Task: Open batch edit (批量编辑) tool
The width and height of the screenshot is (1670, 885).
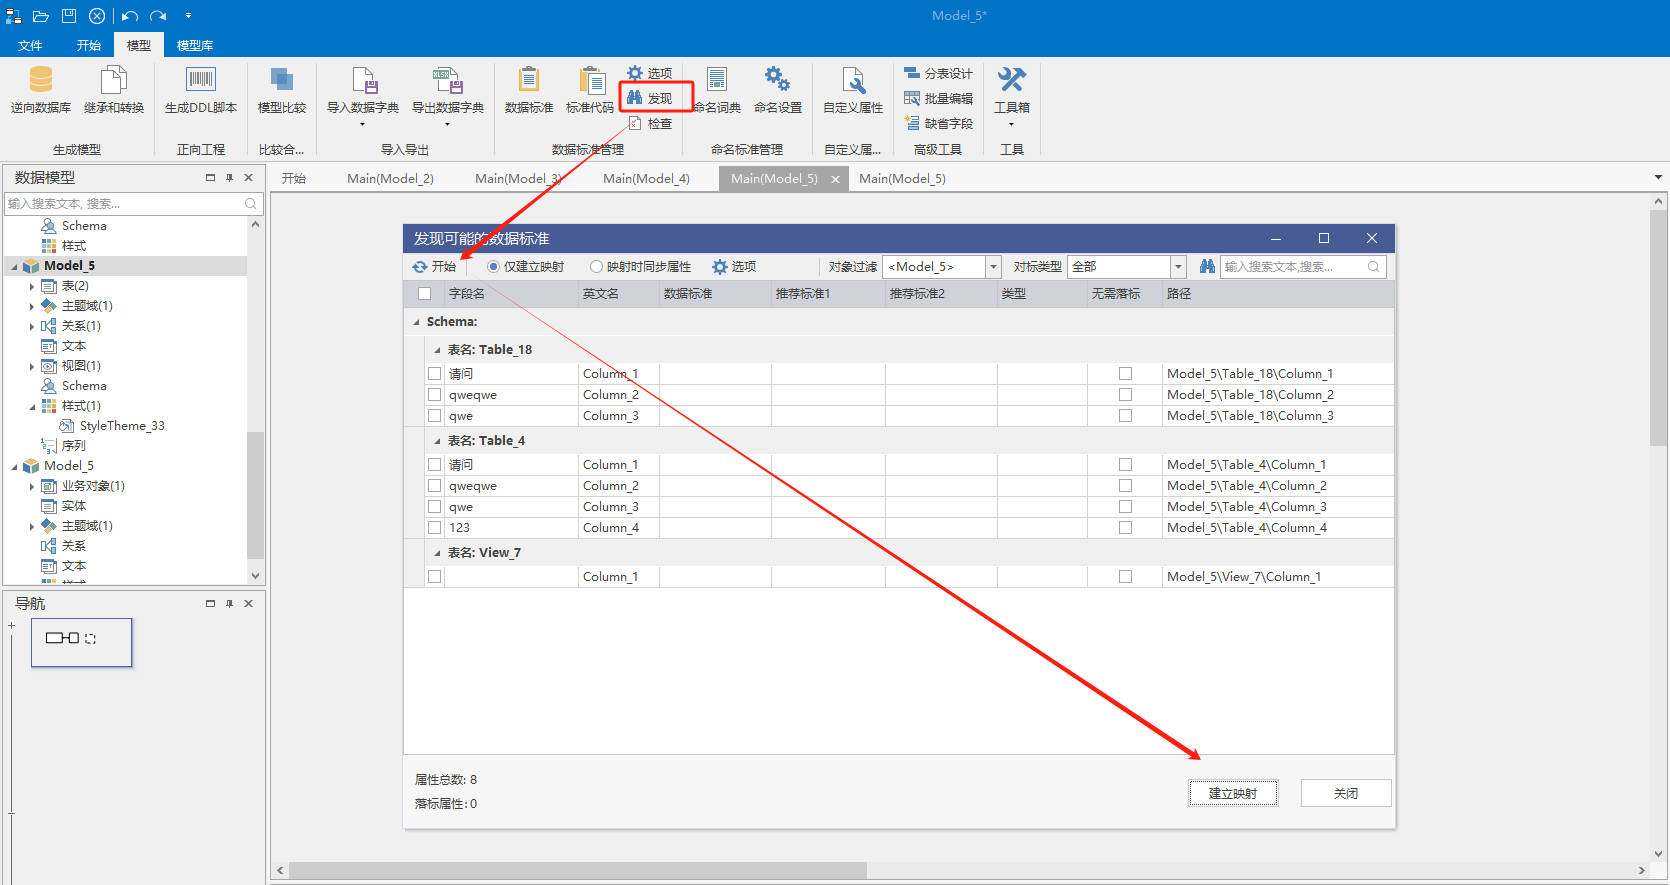Action: click(x=938, y=98)
